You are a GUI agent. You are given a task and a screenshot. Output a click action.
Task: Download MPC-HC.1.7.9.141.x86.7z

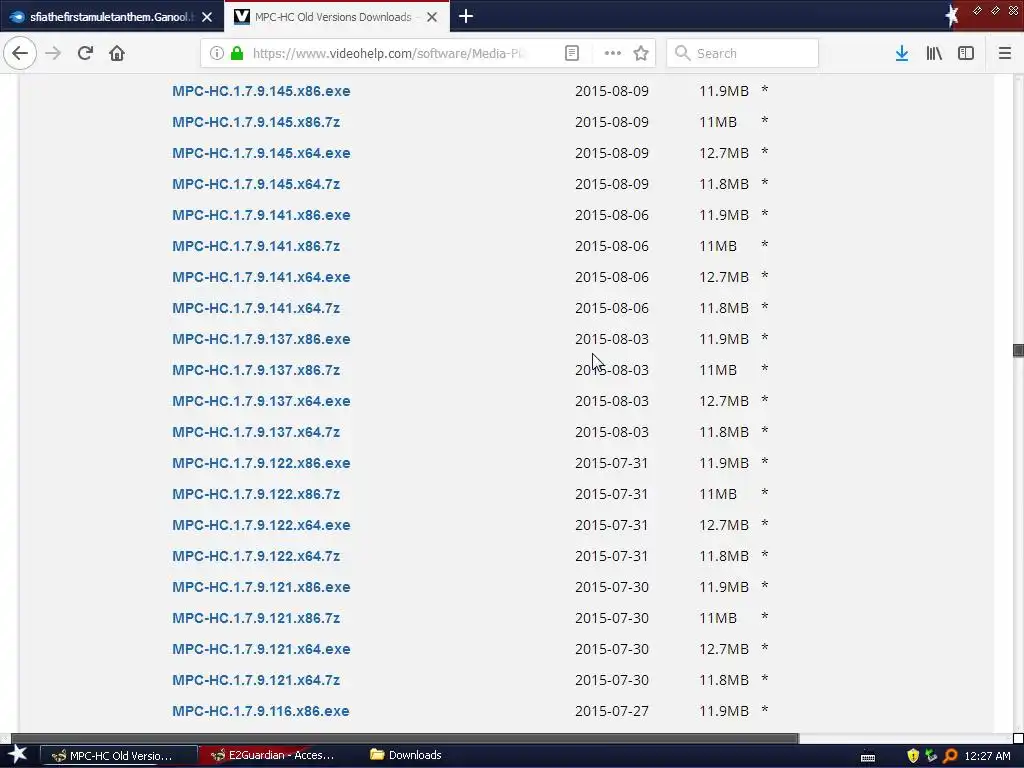[256, 246]
